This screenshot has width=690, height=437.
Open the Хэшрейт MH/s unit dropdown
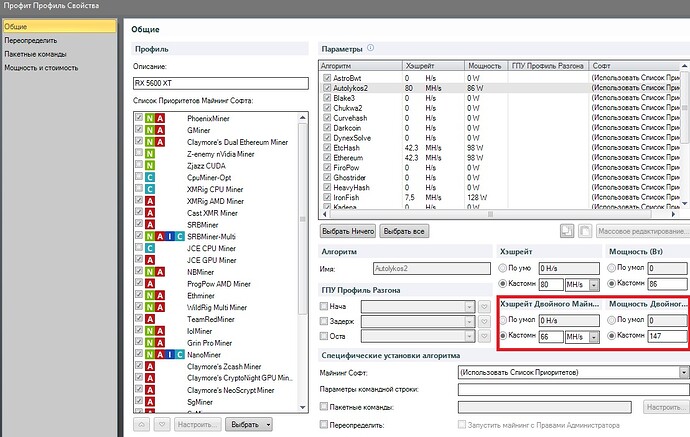(594, 285)
